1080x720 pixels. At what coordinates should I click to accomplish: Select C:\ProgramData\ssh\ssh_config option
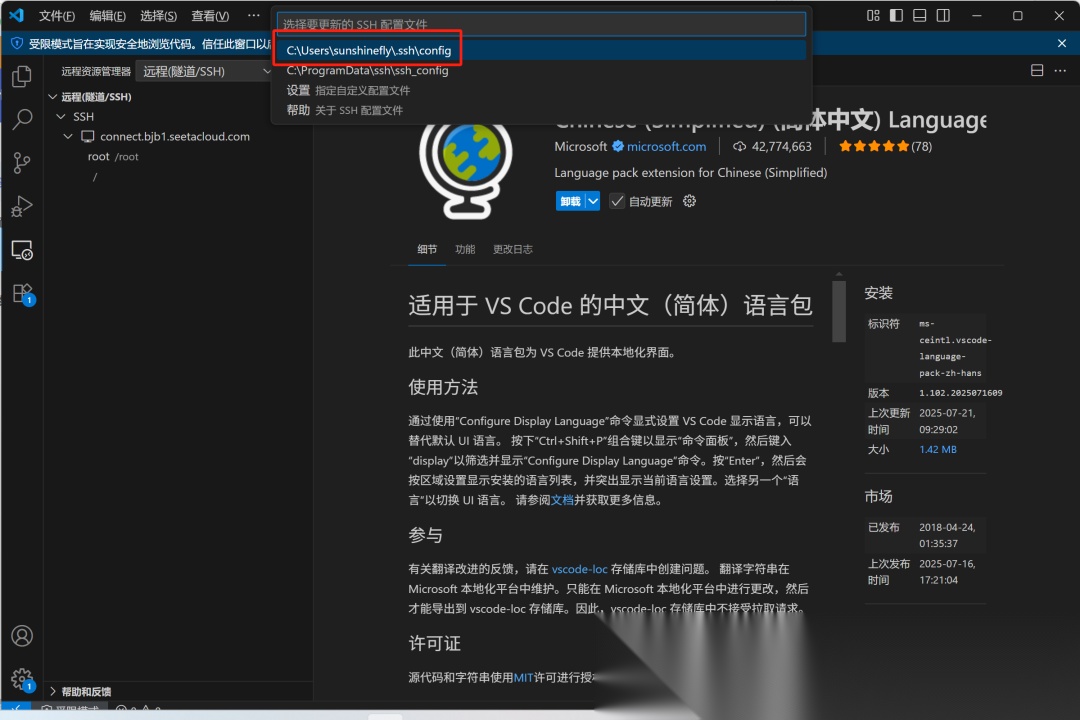(x=540, y=70)
